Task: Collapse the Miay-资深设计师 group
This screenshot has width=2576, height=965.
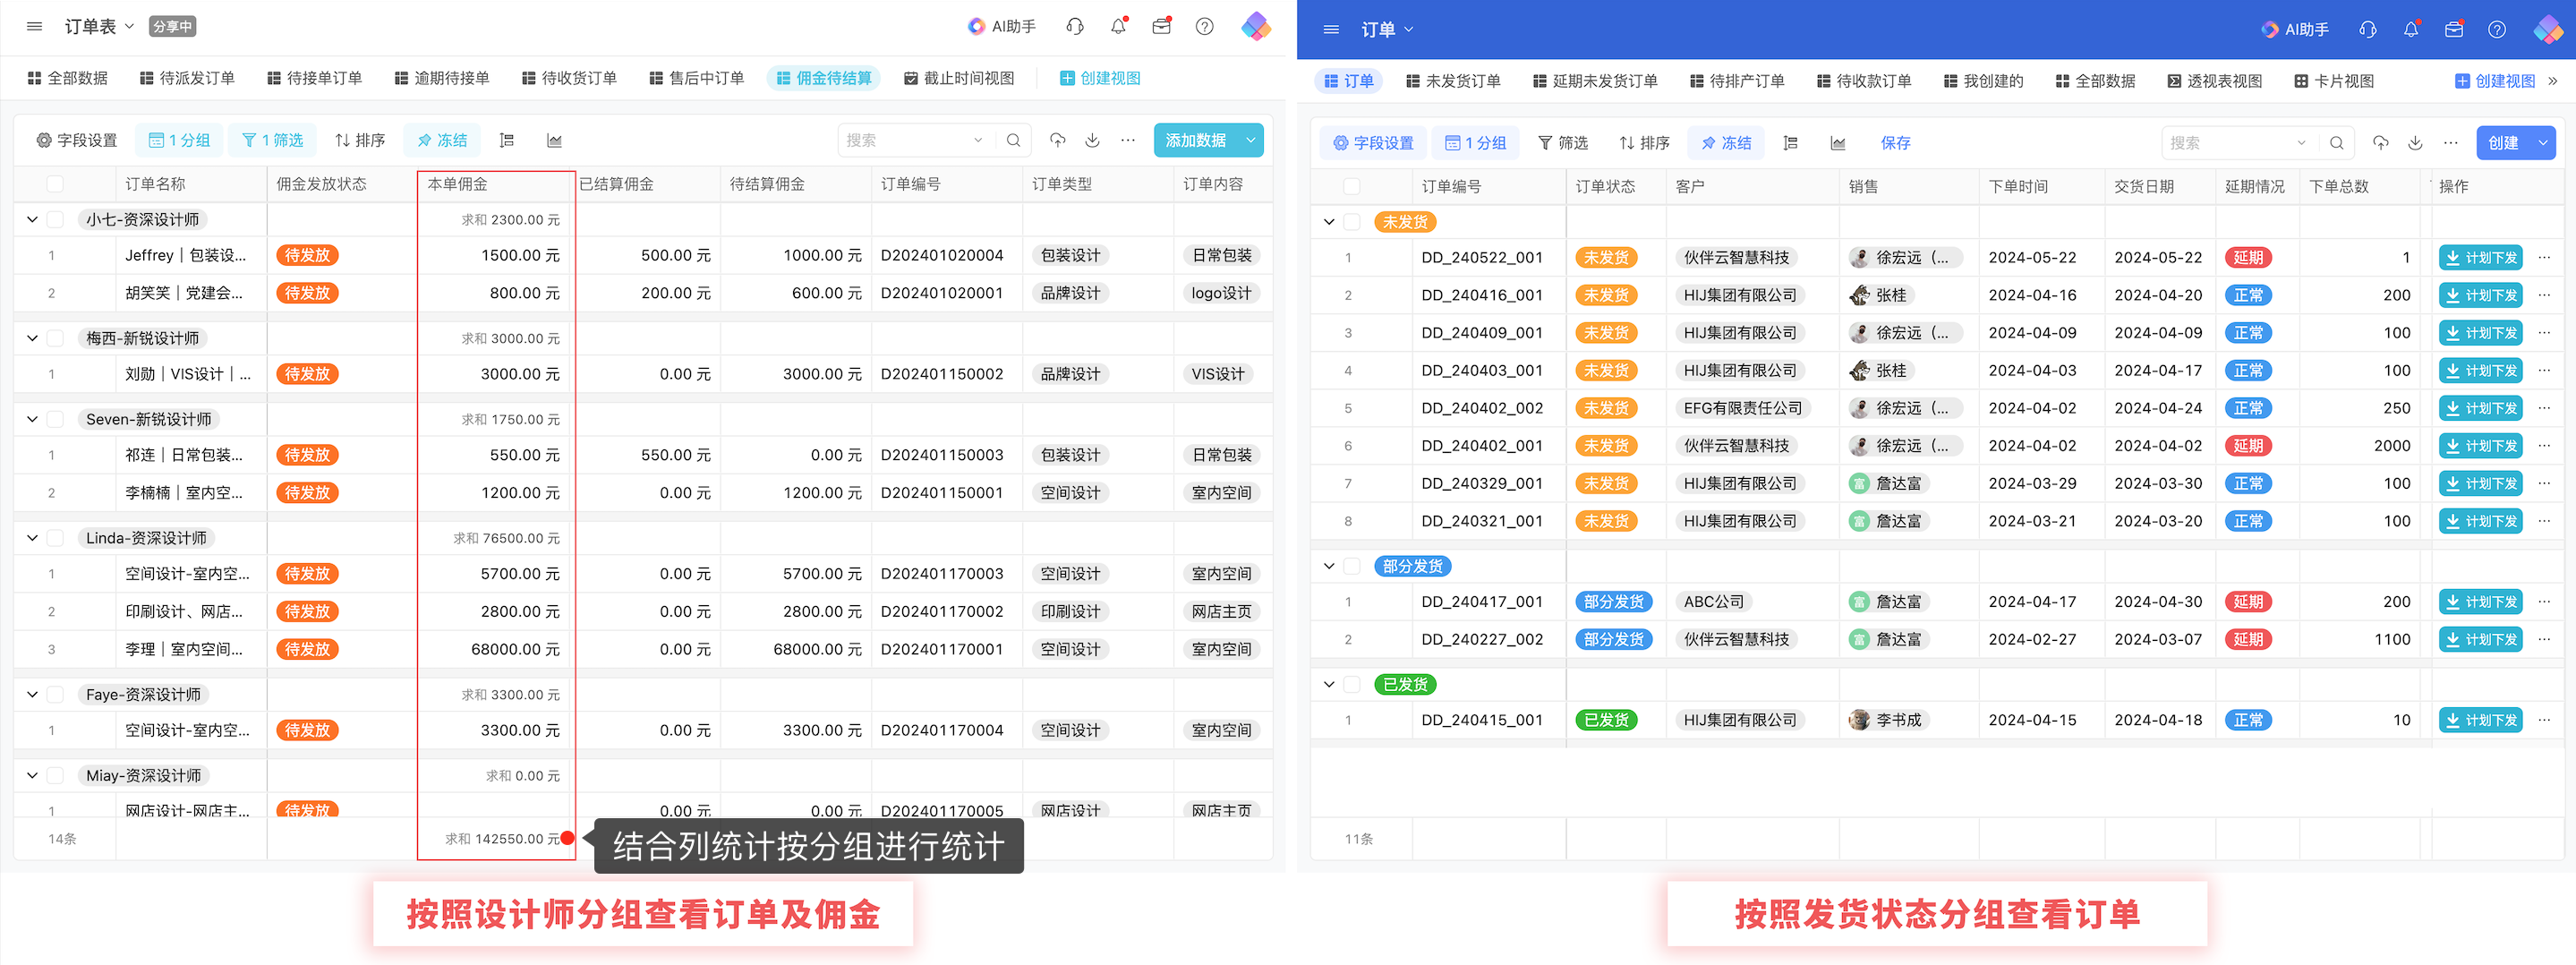Action: [32, 775]
